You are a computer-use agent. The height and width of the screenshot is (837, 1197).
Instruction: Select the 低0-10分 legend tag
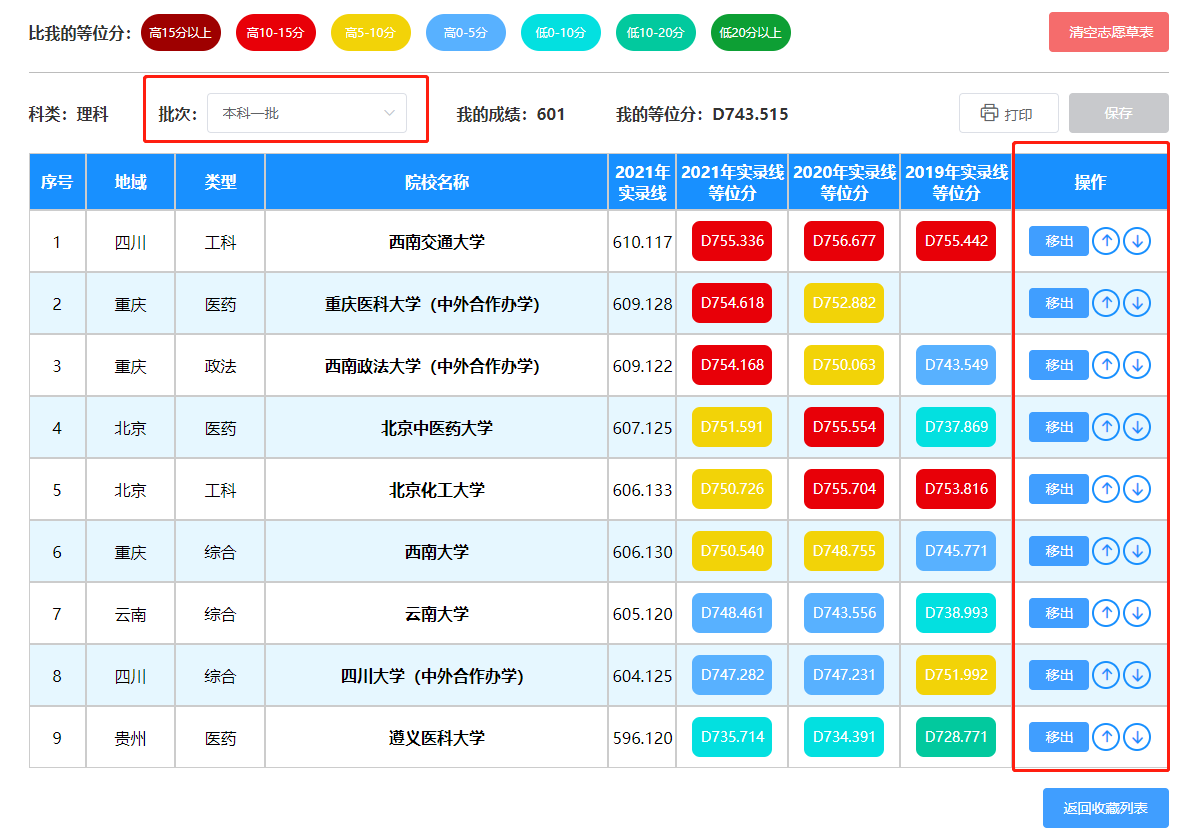pos(560,33)
